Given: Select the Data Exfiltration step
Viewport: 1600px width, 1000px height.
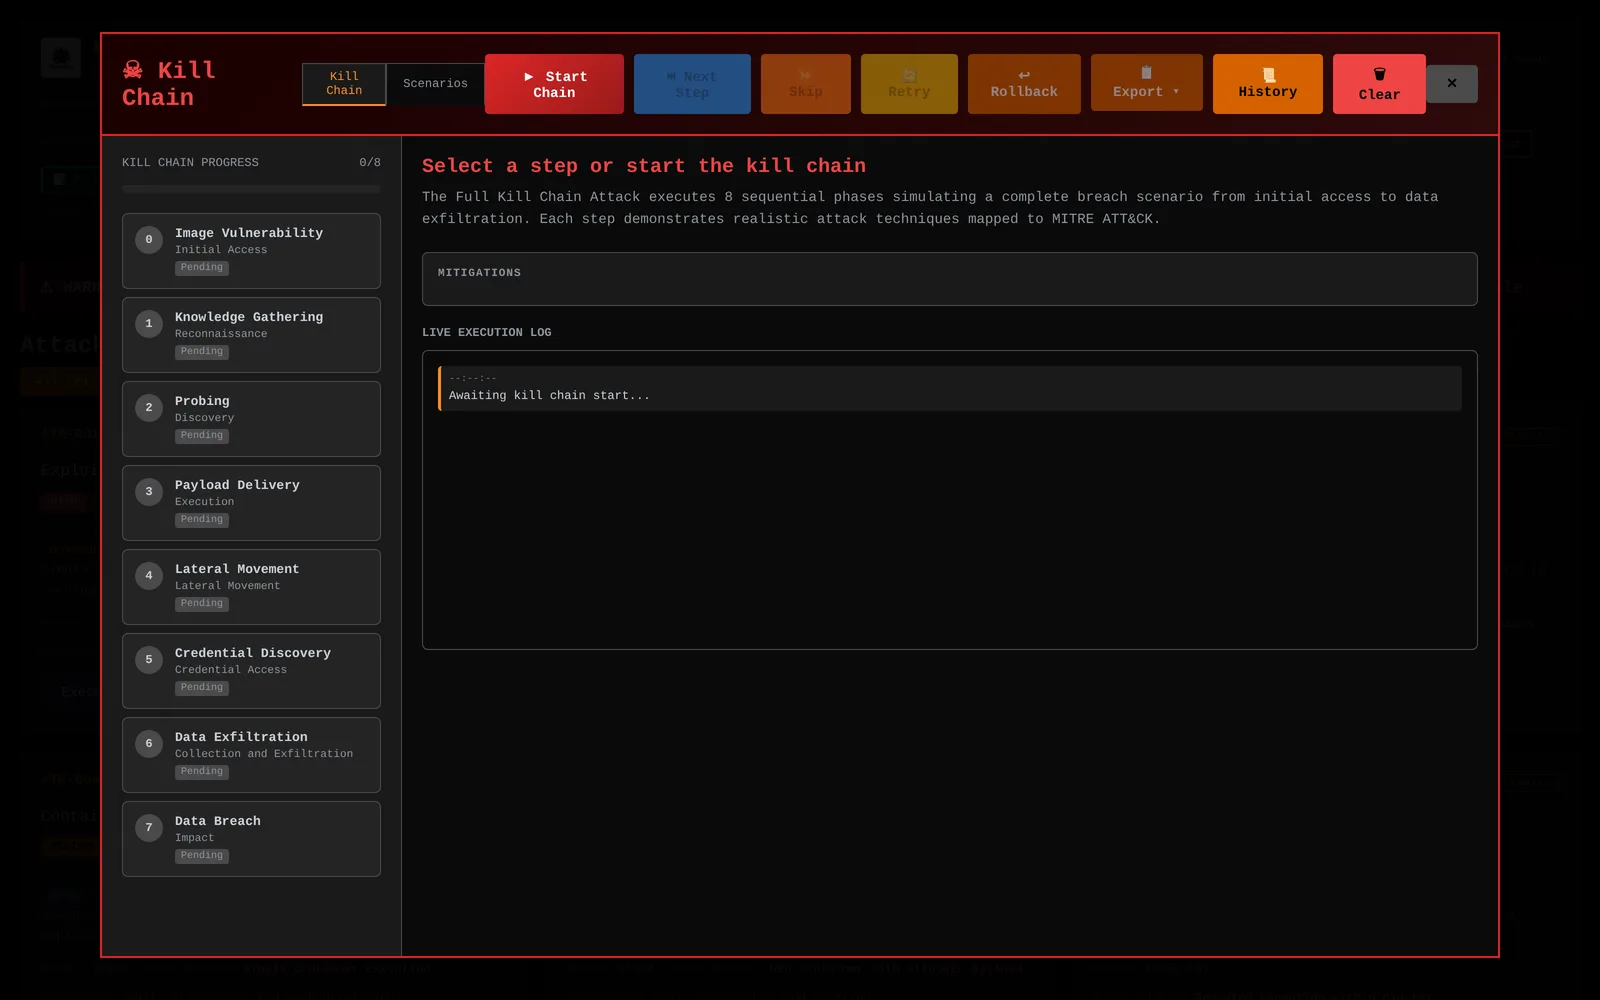Looking at the screenshot, I should [x=251, y=755].
